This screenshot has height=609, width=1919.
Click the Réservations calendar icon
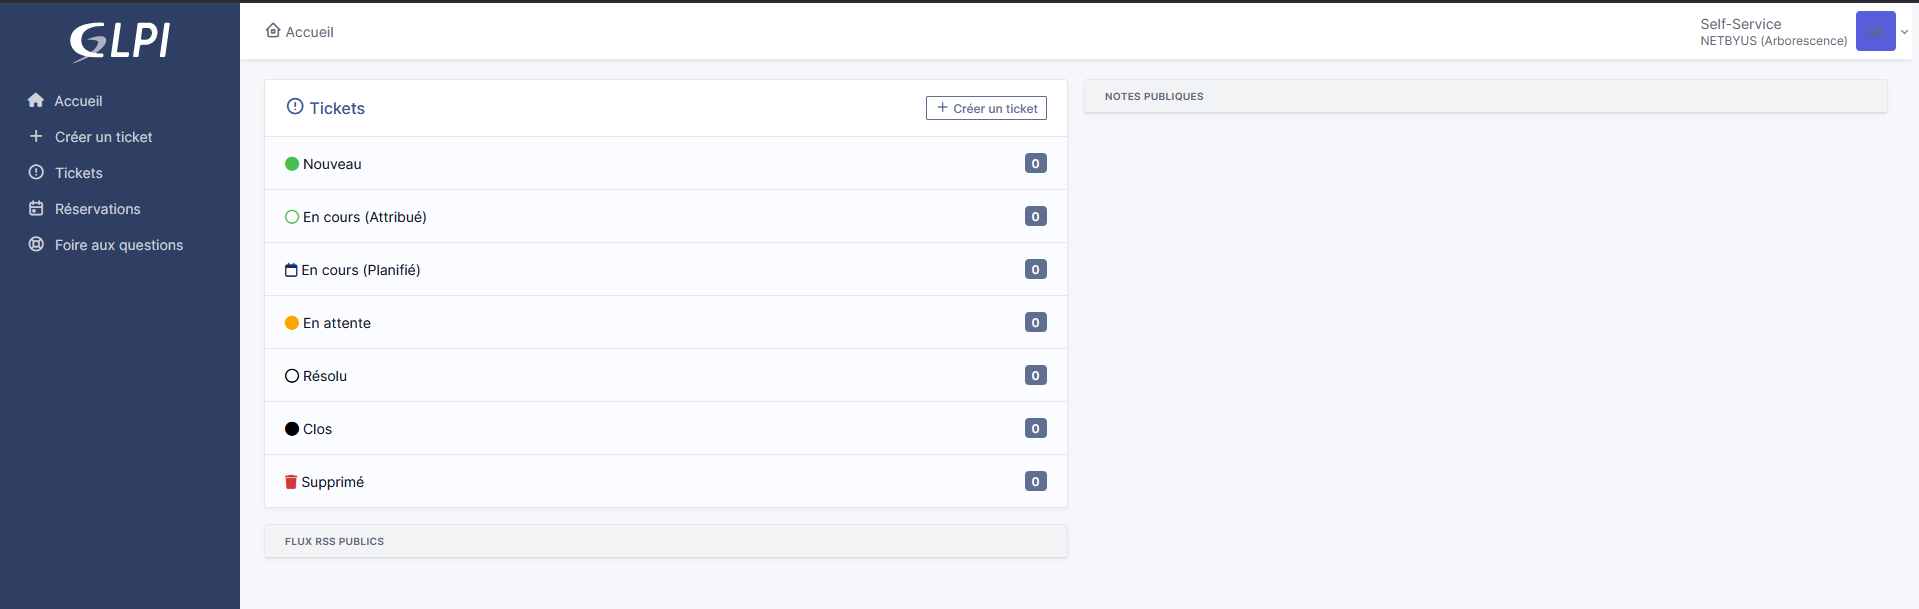36,208
